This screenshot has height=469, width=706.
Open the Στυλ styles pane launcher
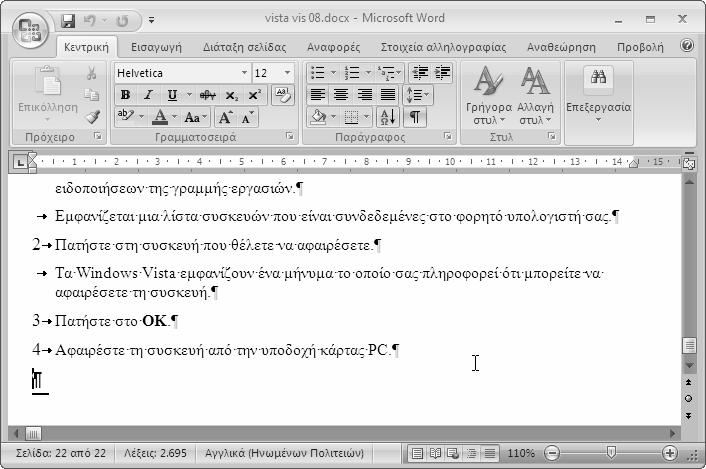click(552, 136)
